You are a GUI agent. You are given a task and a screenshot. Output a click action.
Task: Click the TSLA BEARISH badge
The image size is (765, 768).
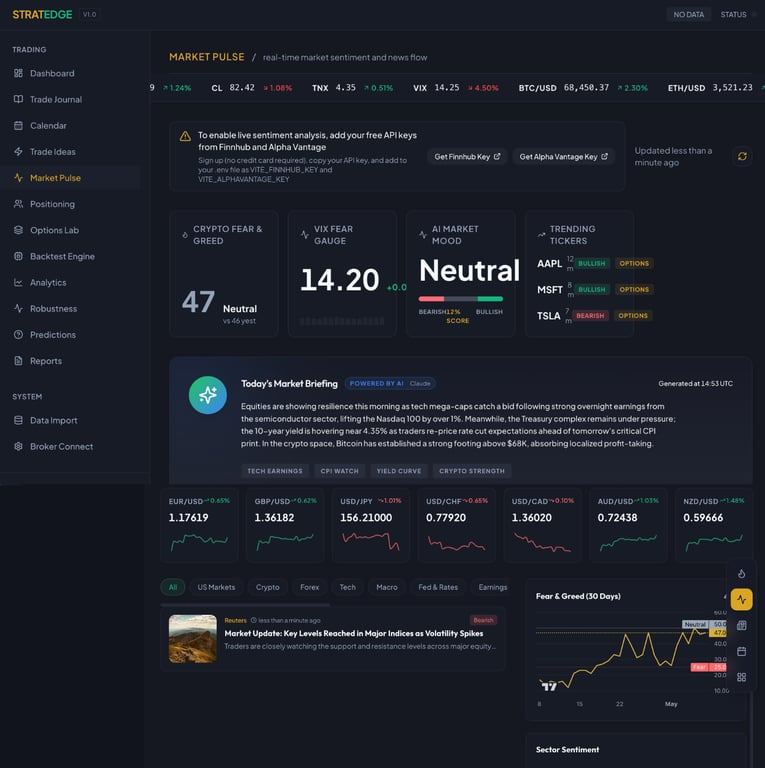(x=590, y=315)
